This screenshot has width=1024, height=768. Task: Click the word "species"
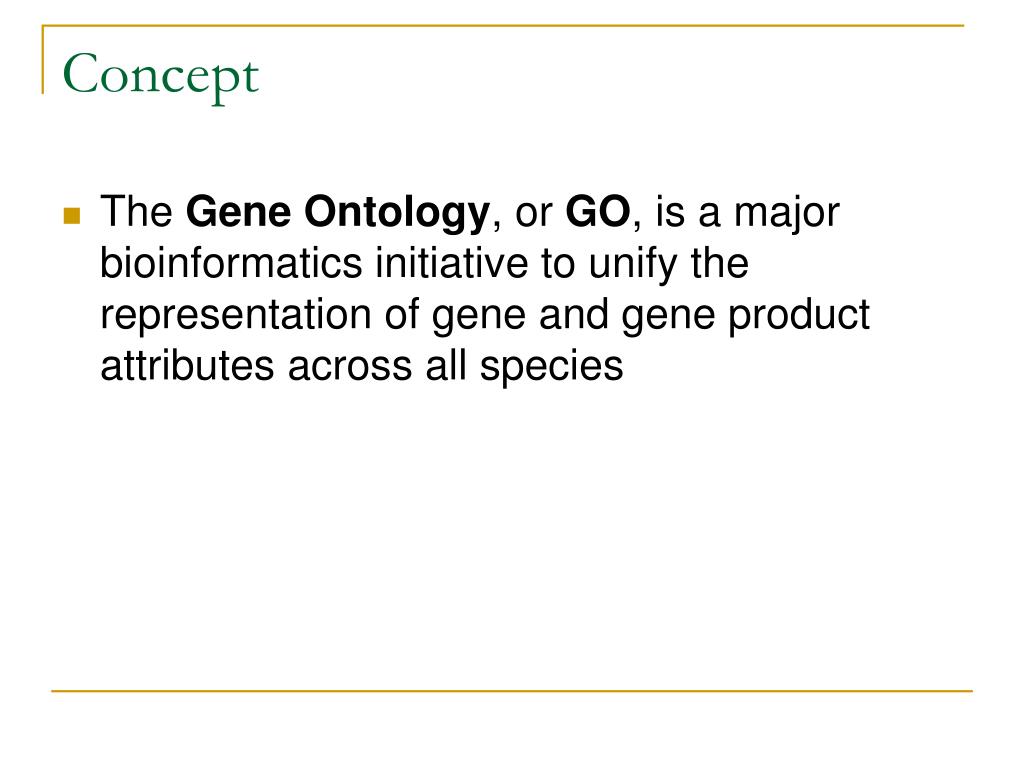tap(552, 367)
